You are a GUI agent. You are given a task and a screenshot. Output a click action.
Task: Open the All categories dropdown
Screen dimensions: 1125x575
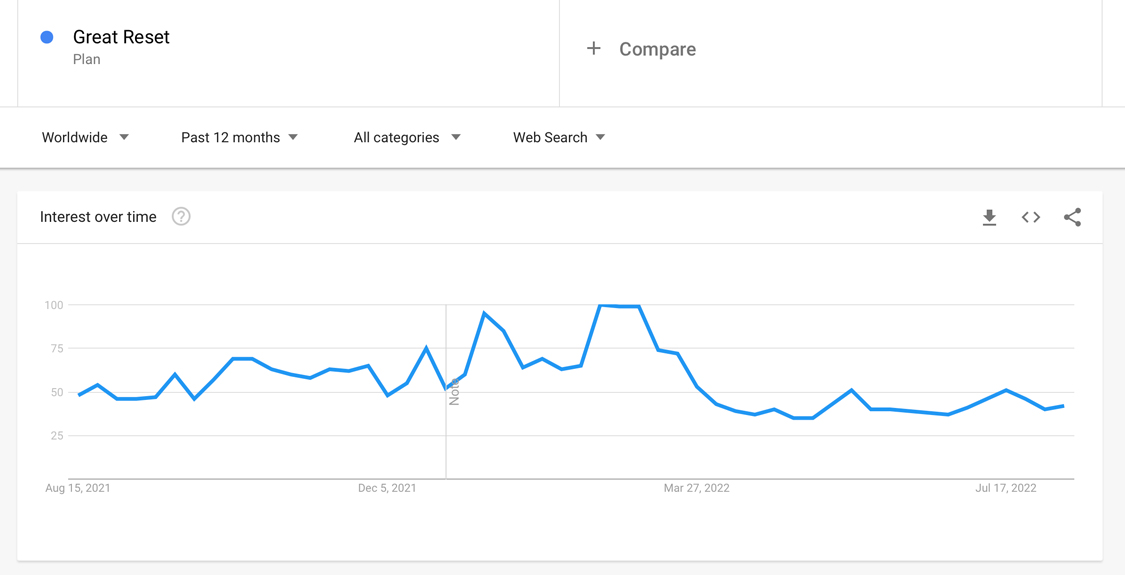(x=407, y=137)
